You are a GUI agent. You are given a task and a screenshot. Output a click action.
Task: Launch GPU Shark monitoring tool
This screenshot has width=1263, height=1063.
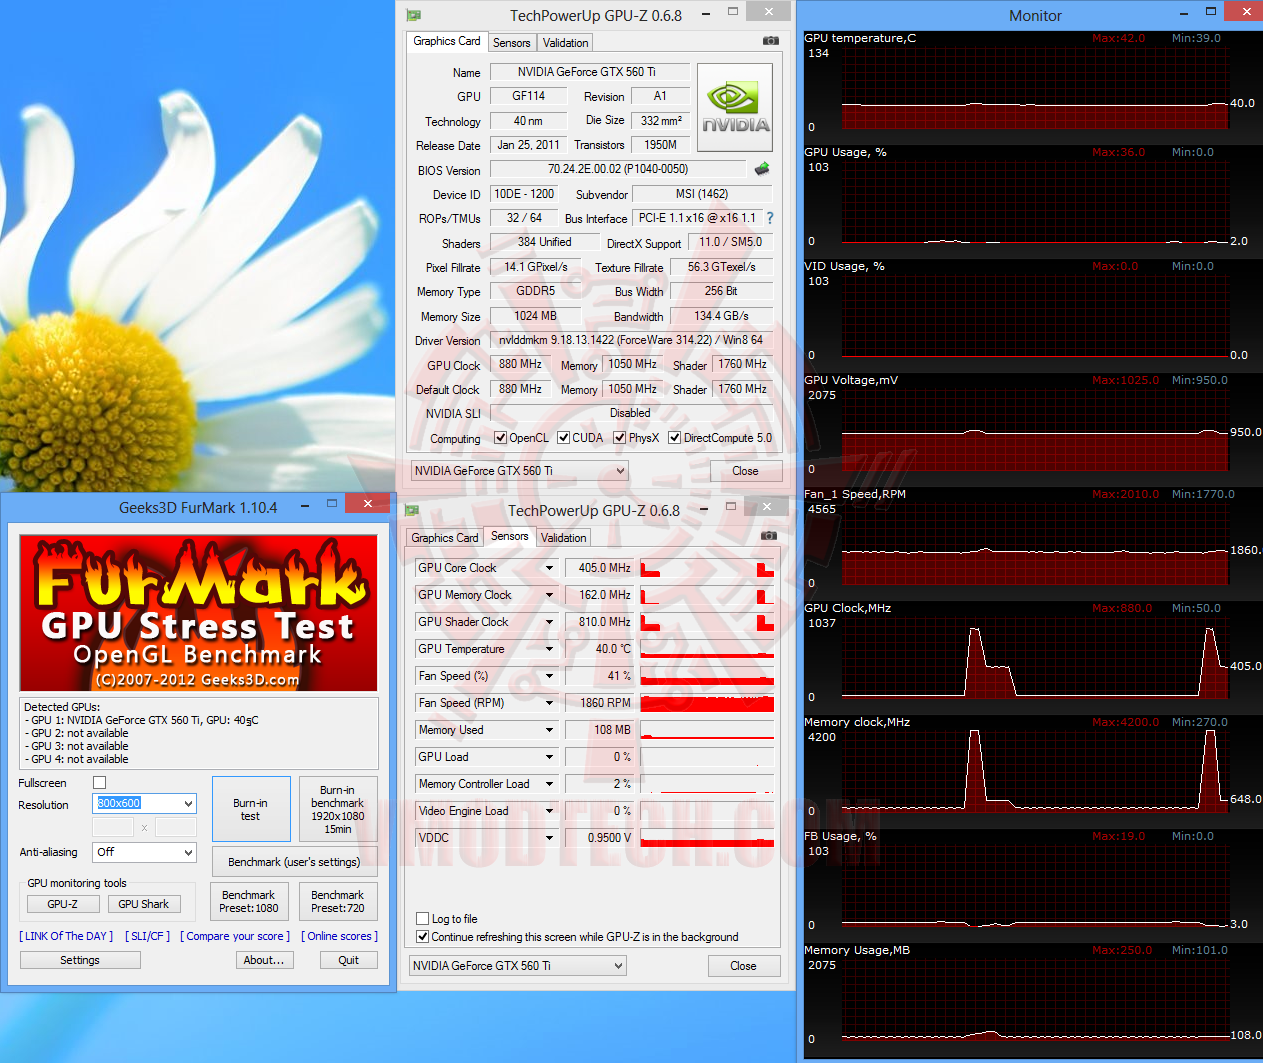click(x=143, y=904)
